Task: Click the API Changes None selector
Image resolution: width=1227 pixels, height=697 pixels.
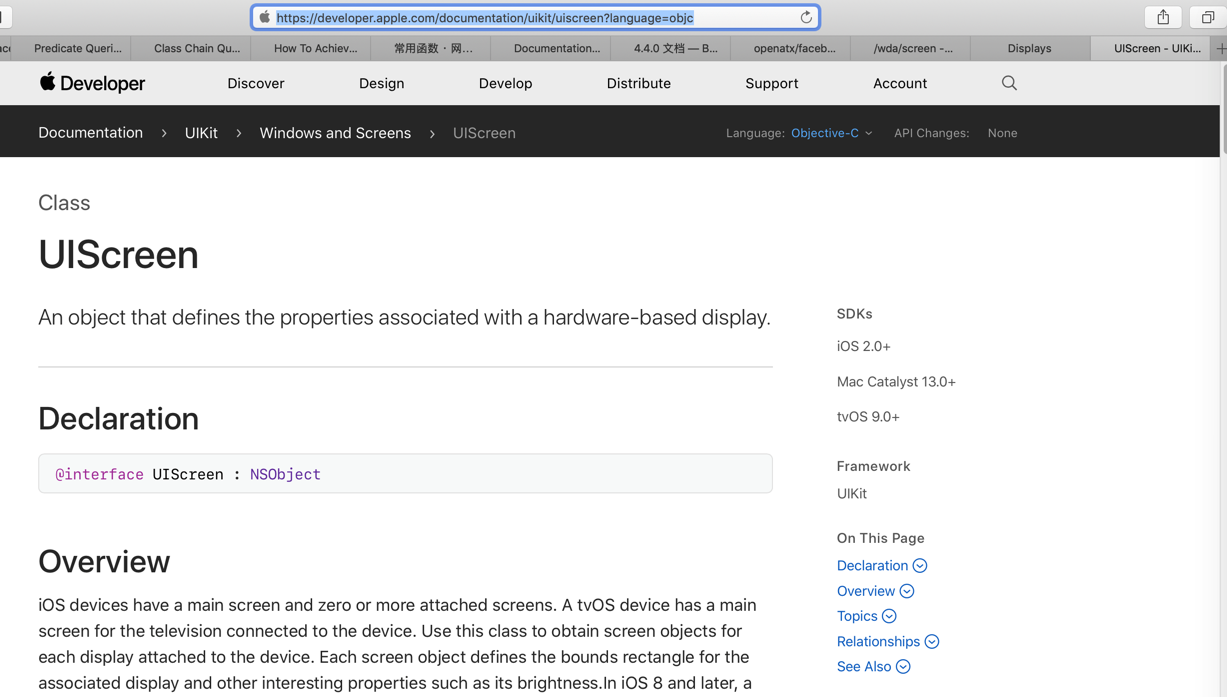Action: [1002, 133]
